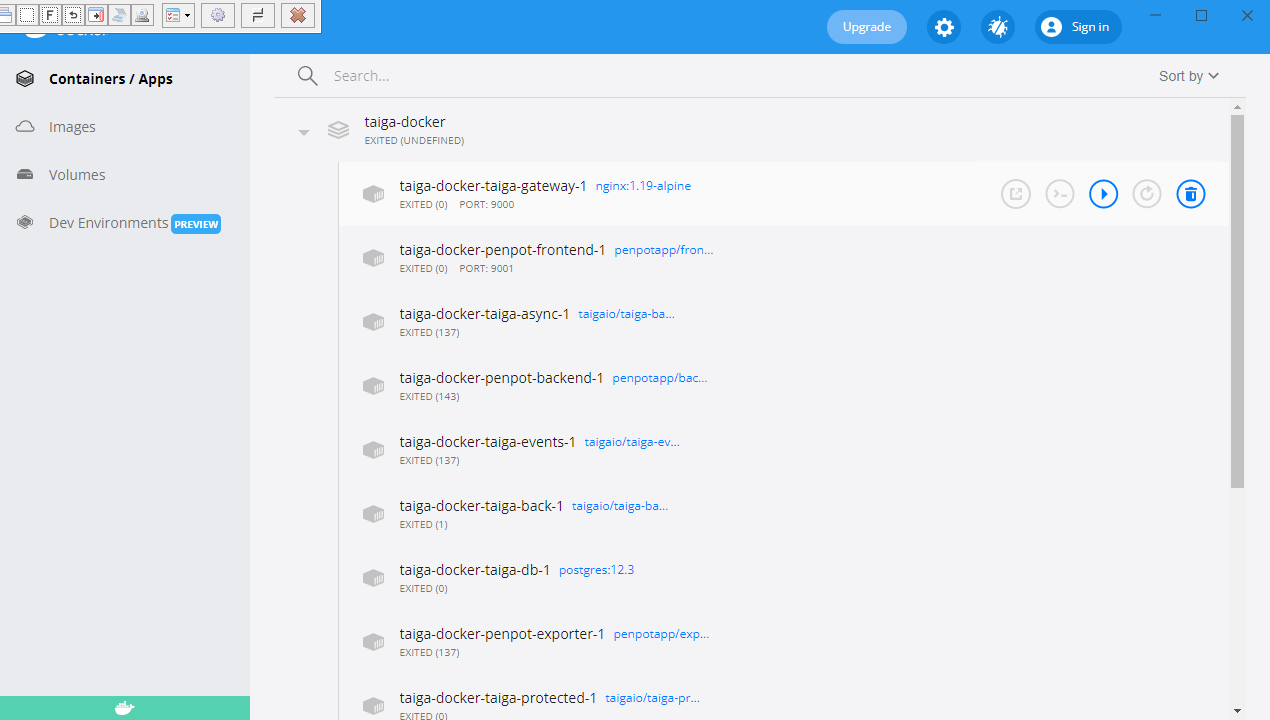Click container icon of taiga-events-1
This screenshot has height=720, width=1270.
[373, 450]
